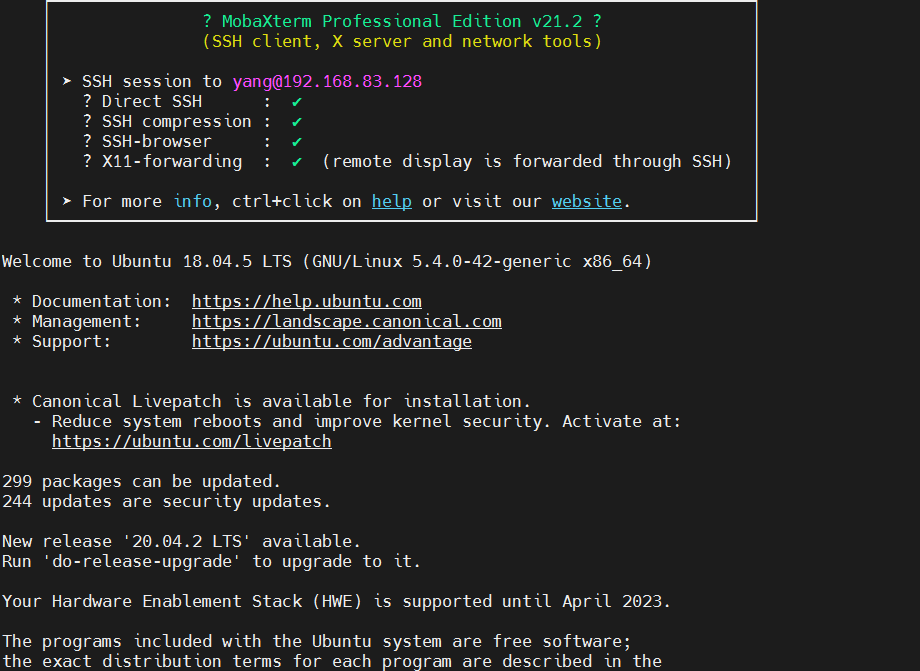Click the question mark after v21.2
This screenshot has width=920, height=671.
[x=597, y=21]
